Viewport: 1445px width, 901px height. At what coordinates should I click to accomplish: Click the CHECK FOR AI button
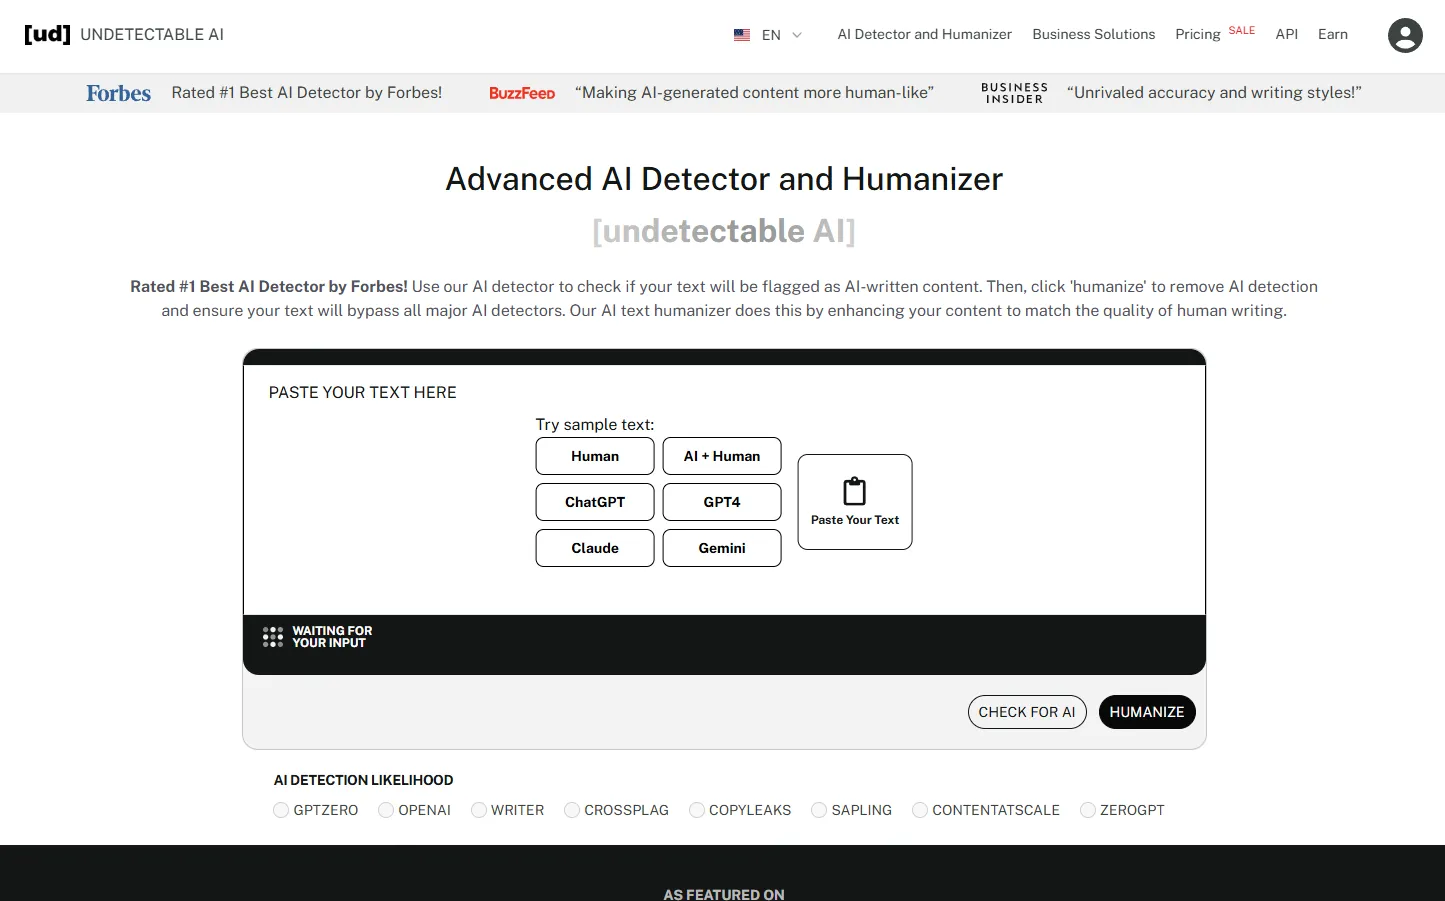pyautogui.click(x=1027, y=711)
